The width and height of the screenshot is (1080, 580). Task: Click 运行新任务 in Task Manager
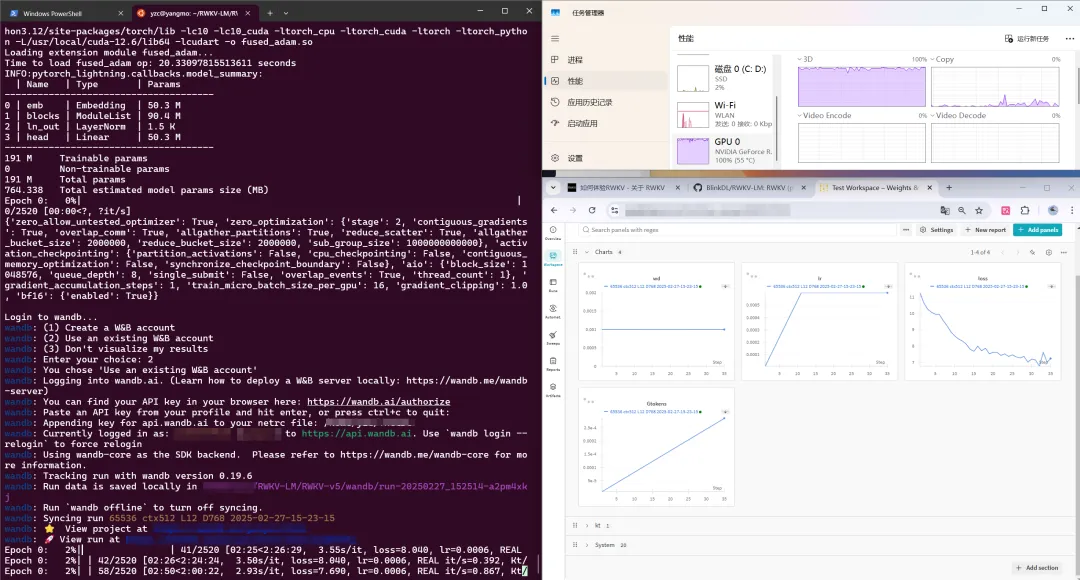click(x=1027, y=39)
